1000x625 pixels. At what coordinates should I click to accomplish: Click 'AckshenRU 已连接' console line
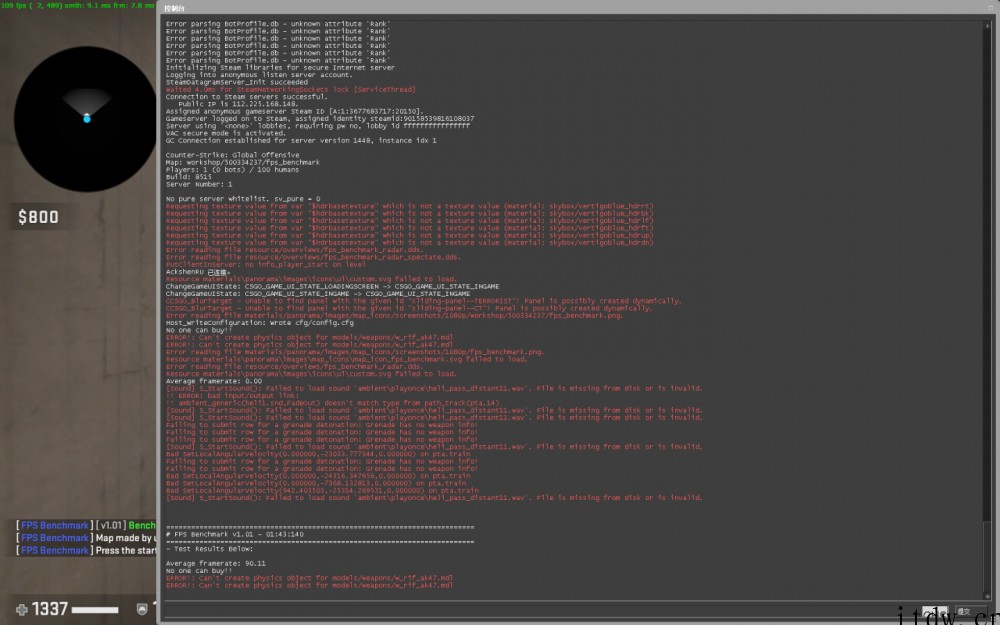pos(198,272)
